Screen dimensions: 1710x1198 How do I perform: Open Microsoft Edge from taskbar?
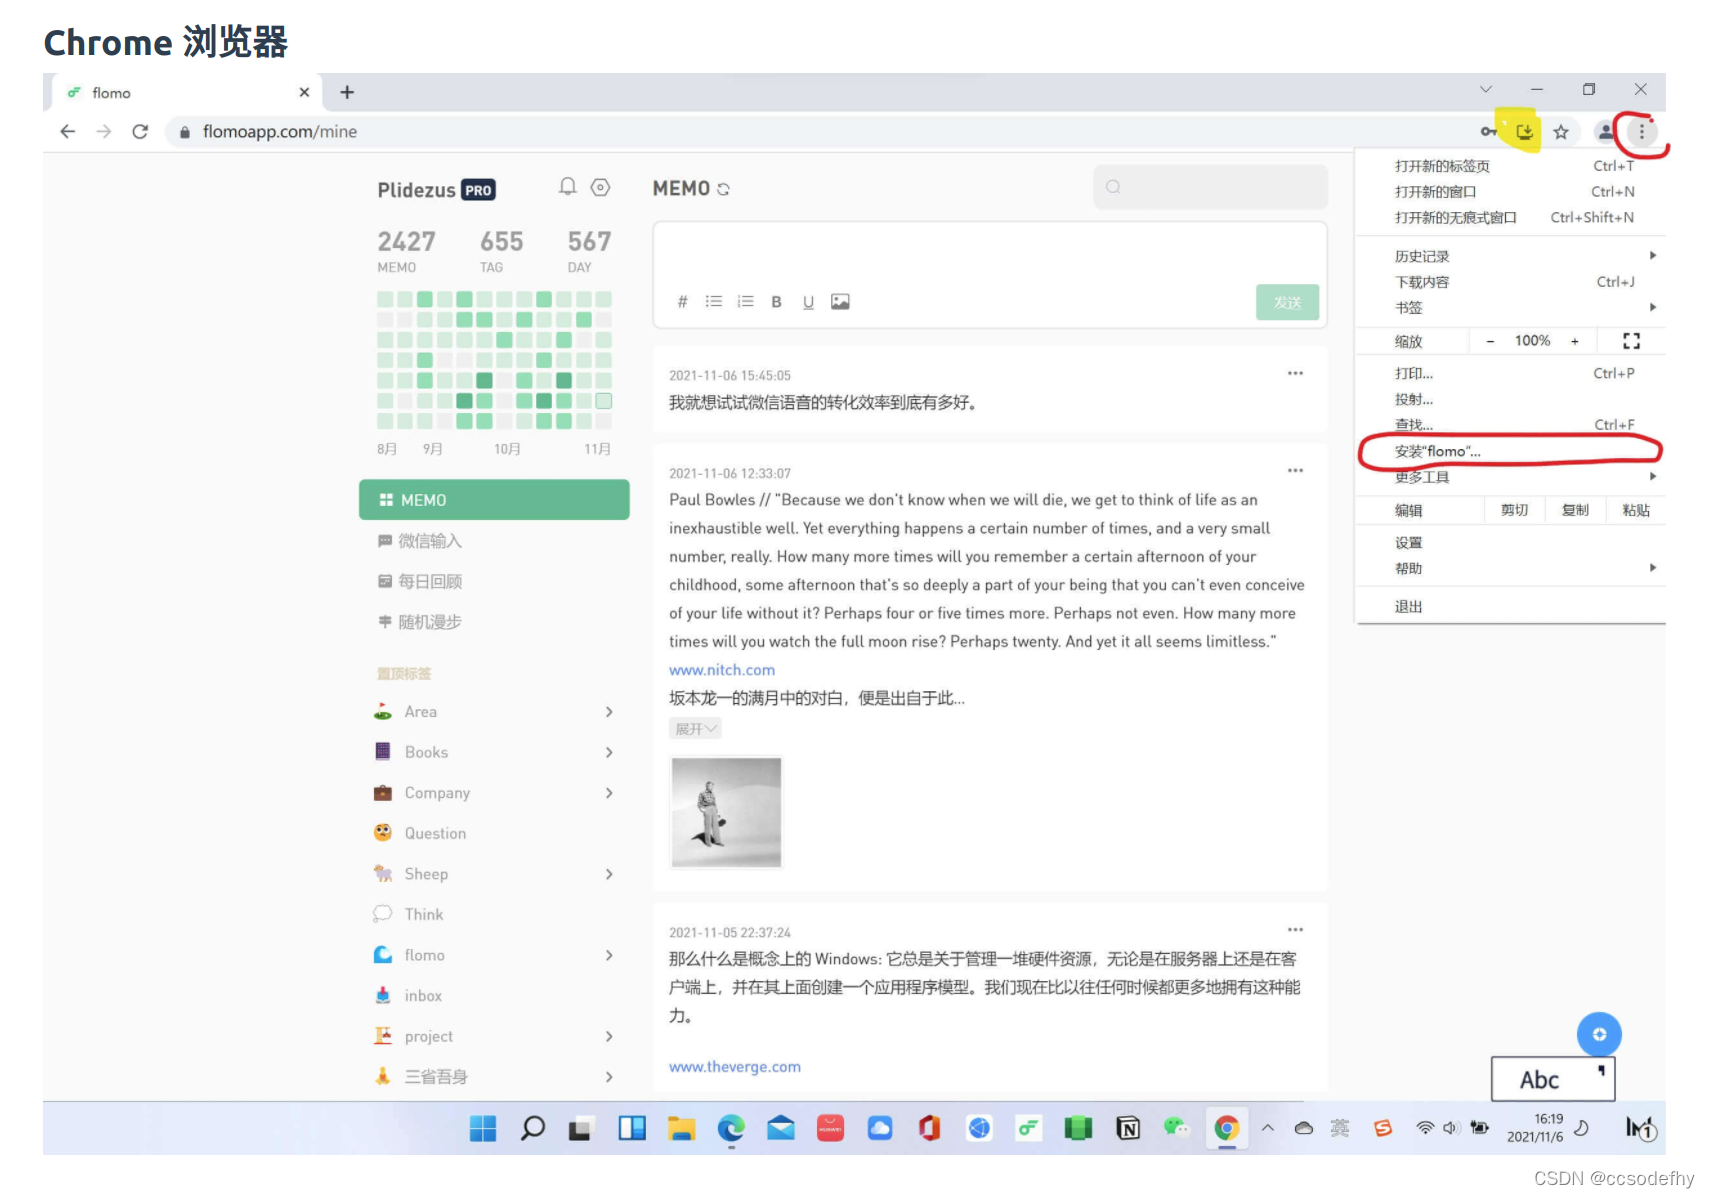click(x=731, y=1128)
